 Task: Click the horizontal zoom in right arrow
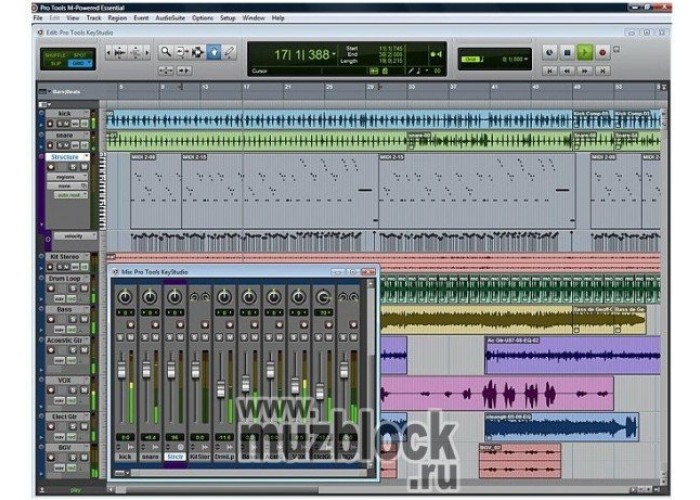pyautogui.click(x=147, y=53)
